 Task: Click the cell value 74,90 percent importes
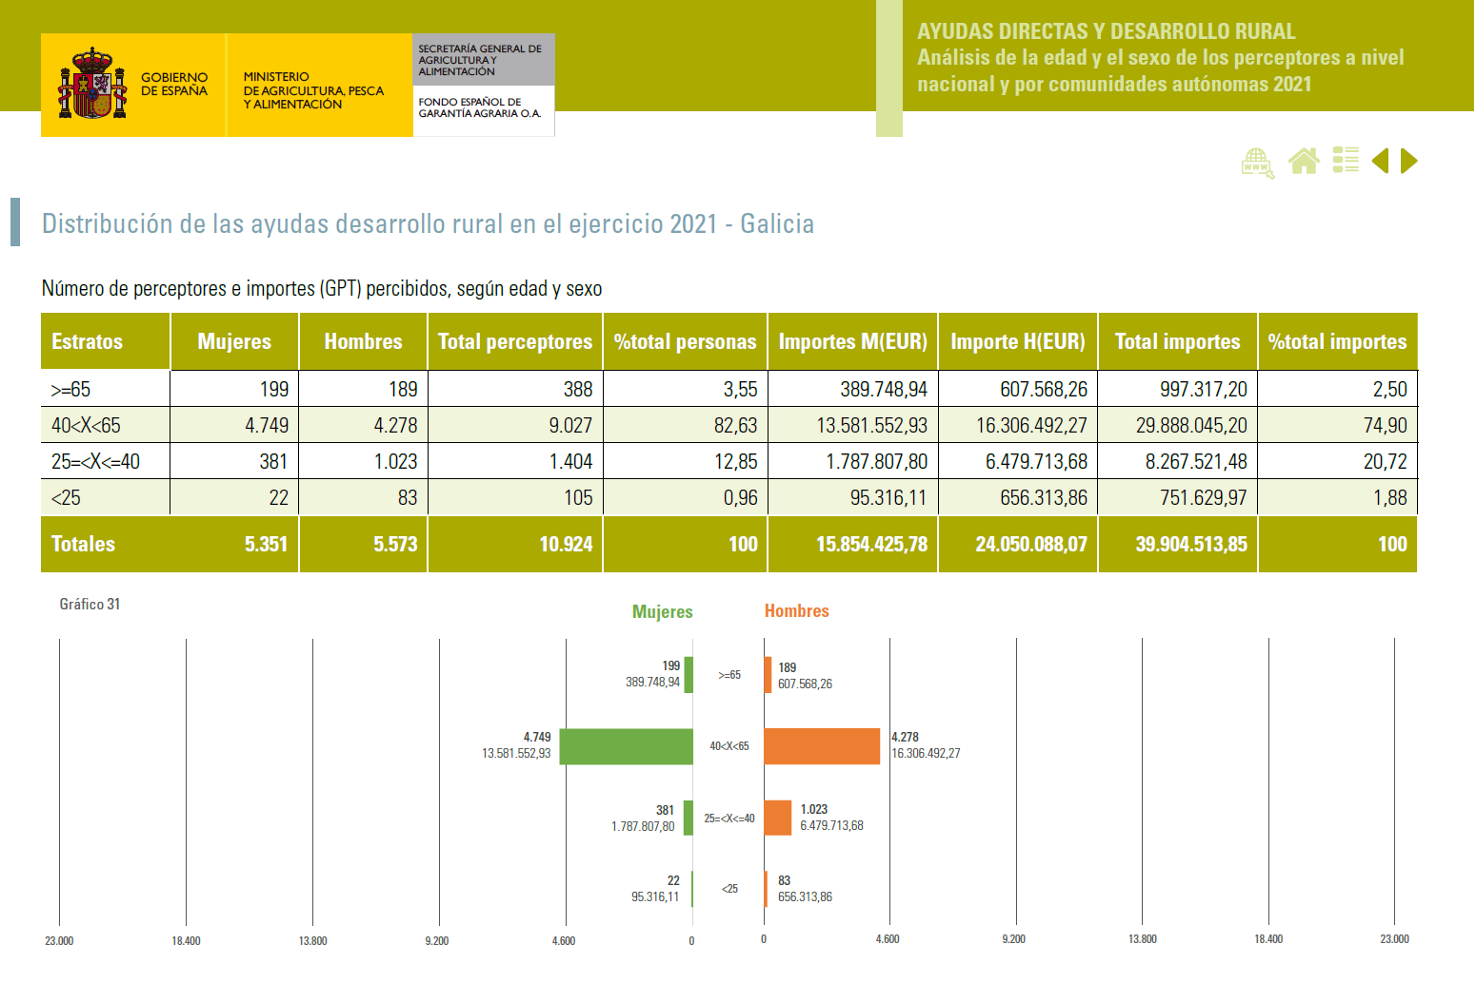tap(1385, 426)
